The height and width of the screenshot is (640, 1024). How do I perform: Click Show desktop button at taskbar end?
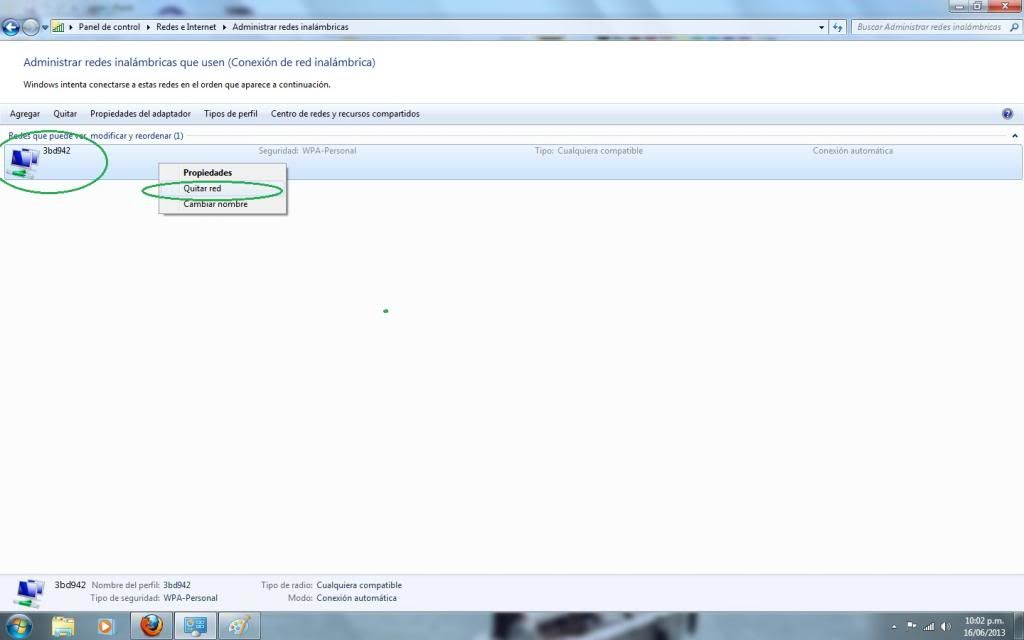1019,626
